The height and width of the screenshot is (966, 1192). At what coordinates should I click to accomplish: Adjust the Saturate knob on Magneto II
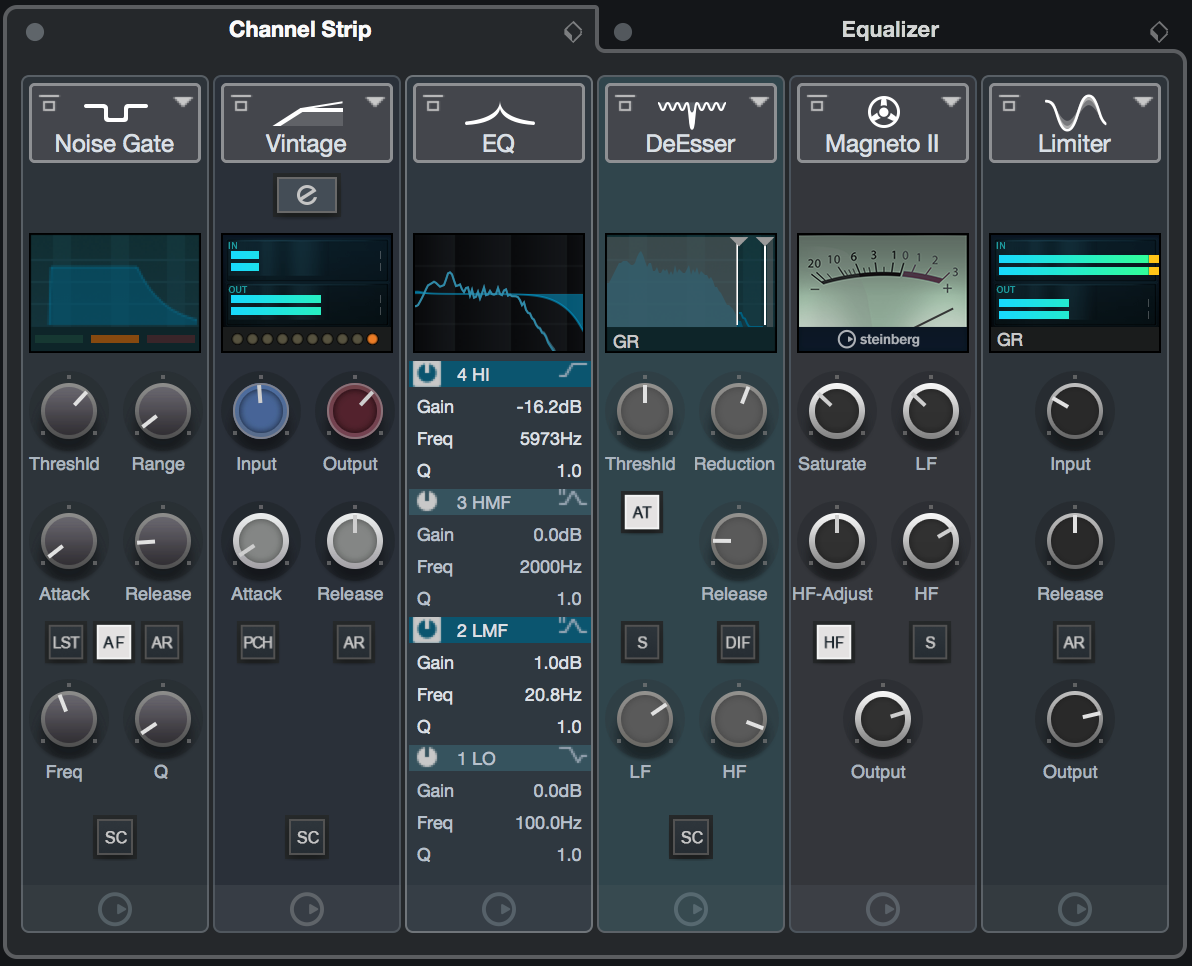pyautogui.click(x=836, y=410)
